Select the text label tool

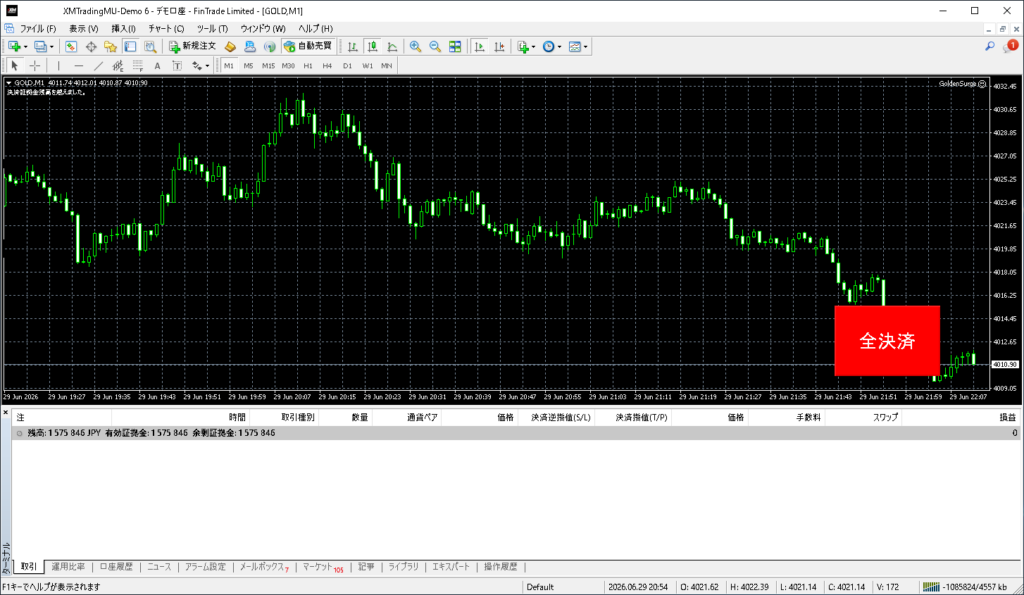tap(177, 65)
